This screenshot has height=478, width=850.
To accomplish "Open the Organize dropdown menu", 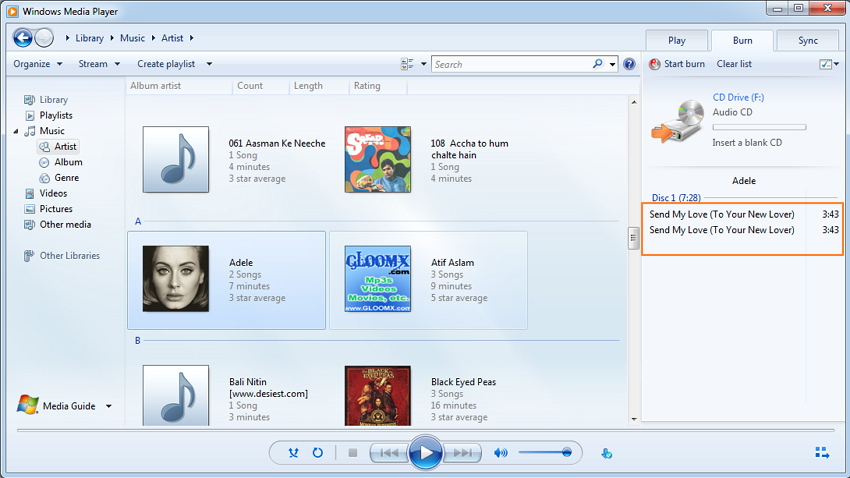I will [37, 64].
